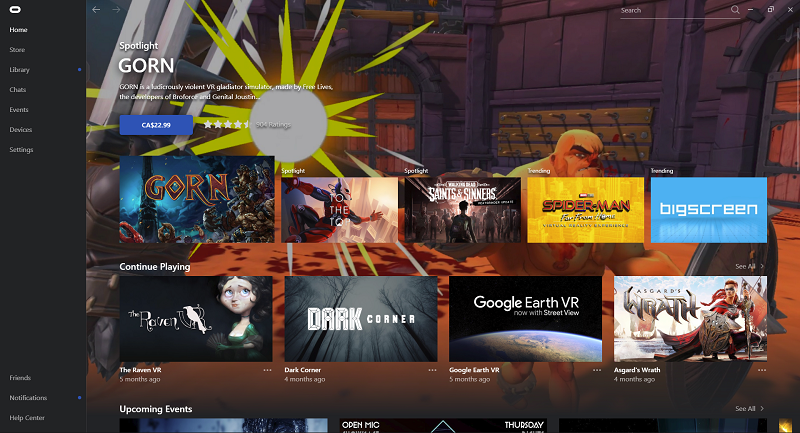Open the Store section
Viewport: 800px width, 433px height.
(17, 49)
